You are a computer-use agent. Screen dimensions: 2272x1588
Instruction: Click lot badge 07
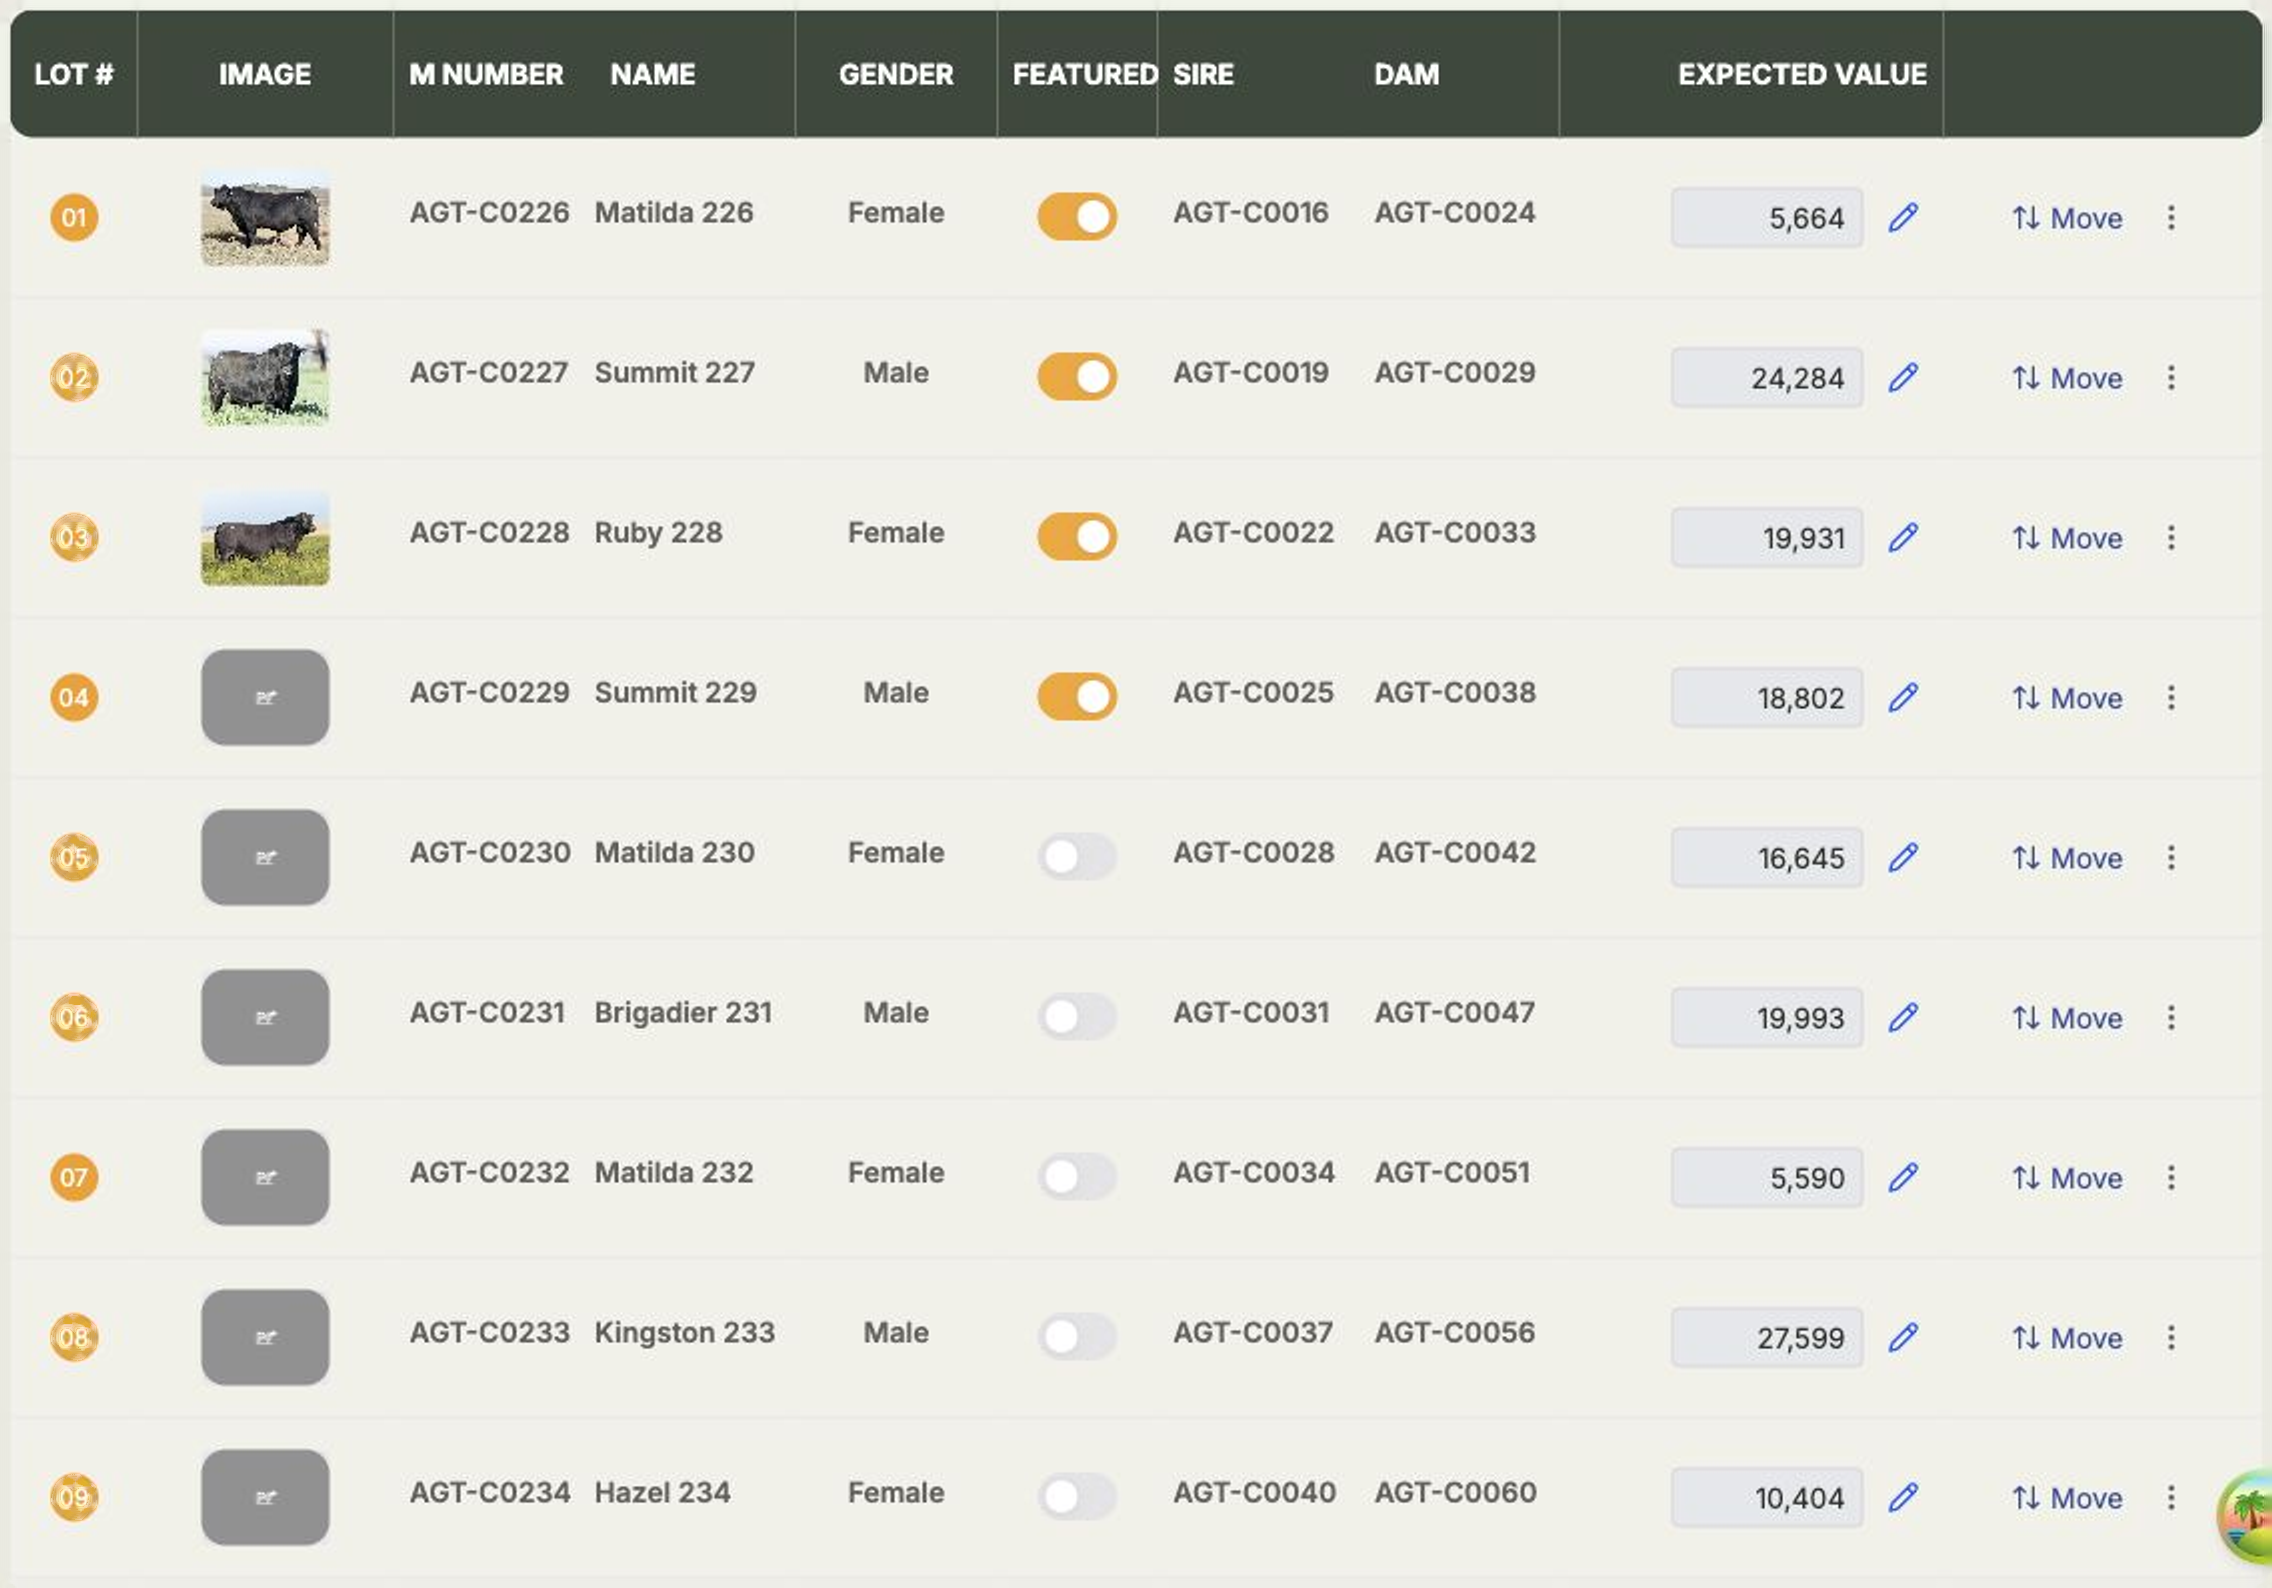[74, 1177]
